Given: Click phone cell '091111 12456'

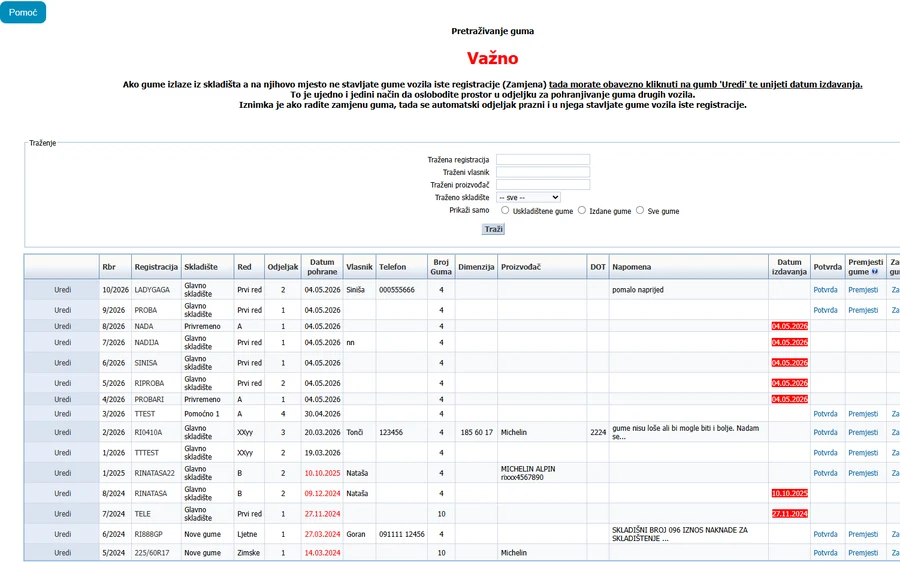Looking at the screenshot, I should click(402, 534).
